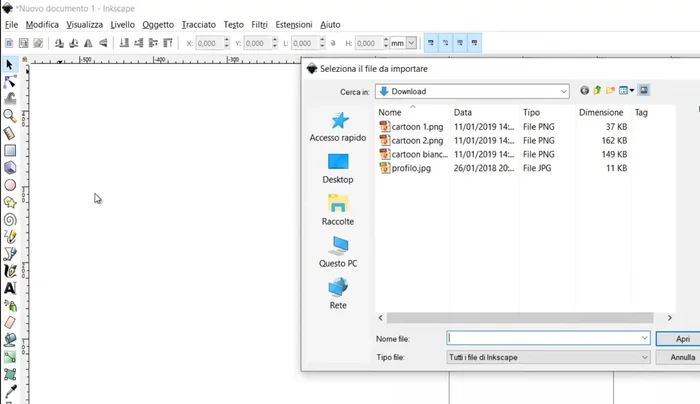The width and height of the screenshot is (700, 404).
Task: Go to Accesso rapido location
Action: tap(338, 127)
